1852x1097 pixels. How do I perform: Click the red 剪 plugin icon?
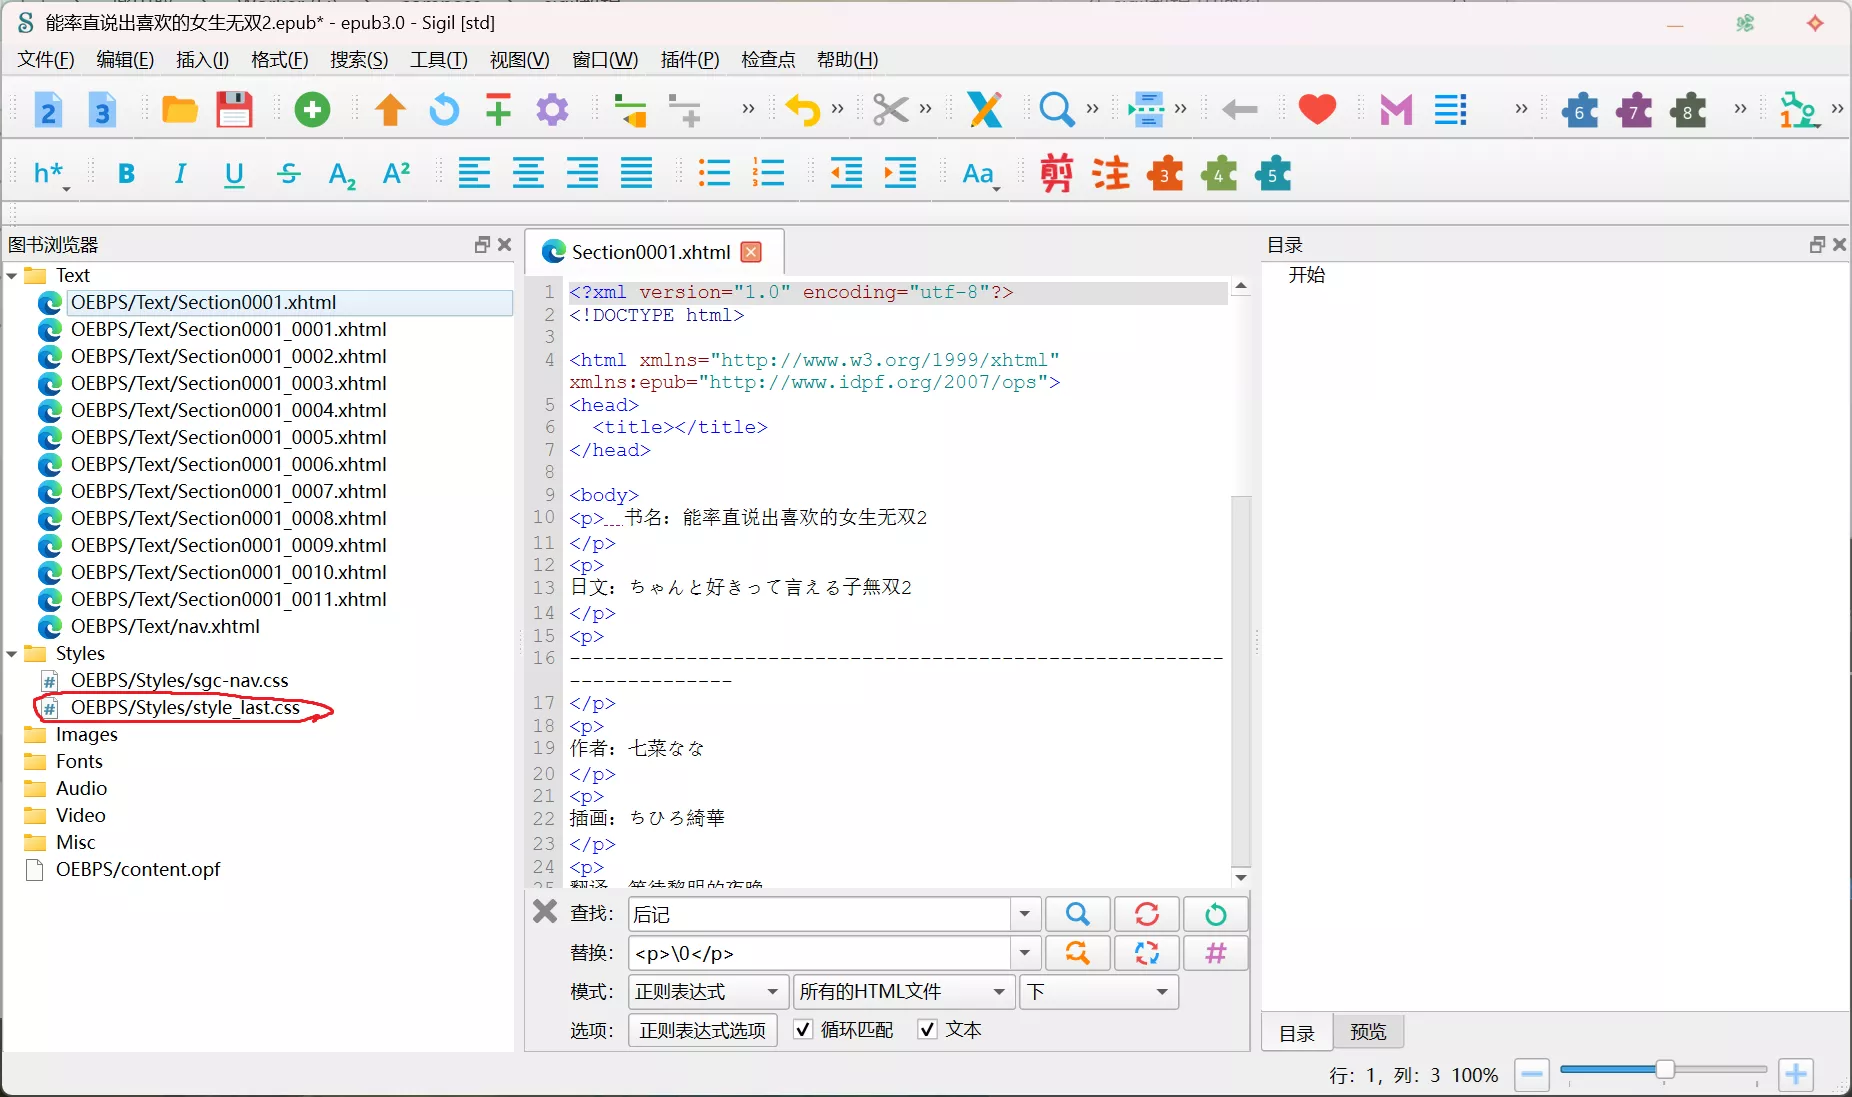1056,174
